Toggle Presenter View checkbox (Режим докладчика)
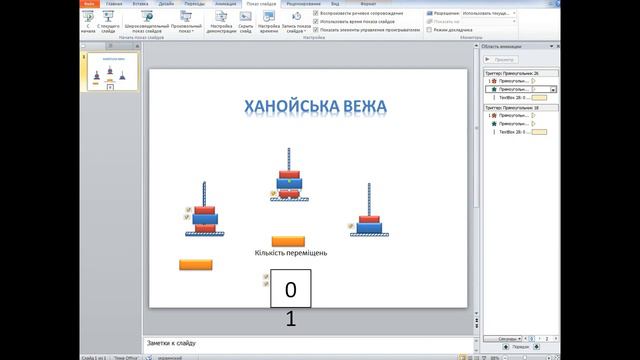 (429, 30)
